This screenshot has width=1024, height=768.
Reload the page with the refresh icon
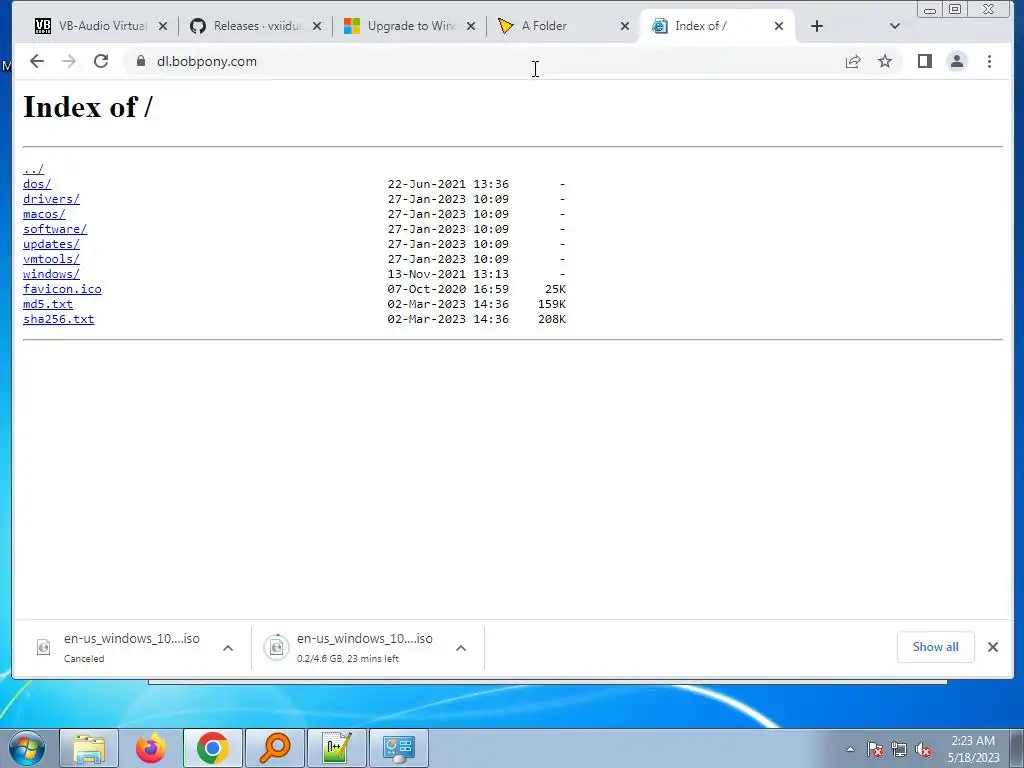(x=101, y=61)
